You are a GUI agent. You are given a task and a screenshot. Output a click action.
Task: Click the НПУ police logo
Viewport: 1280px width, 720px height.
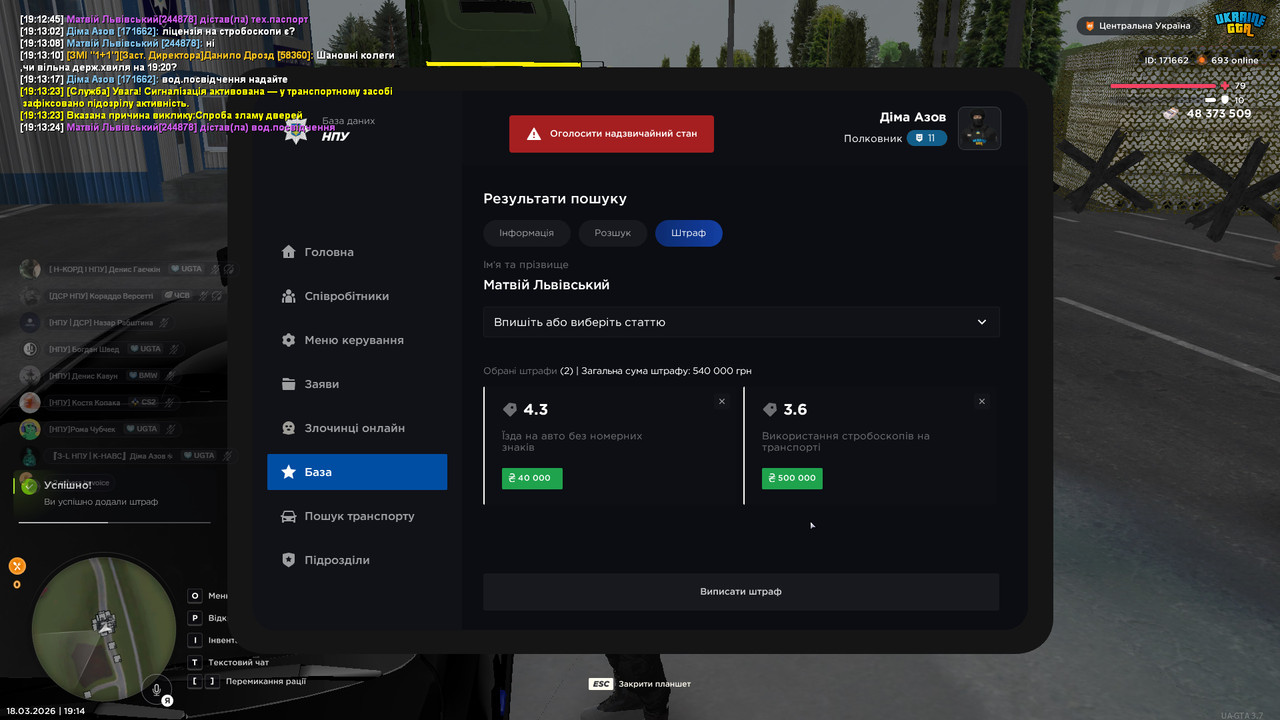pyautogui.click(x=297, y=132)
